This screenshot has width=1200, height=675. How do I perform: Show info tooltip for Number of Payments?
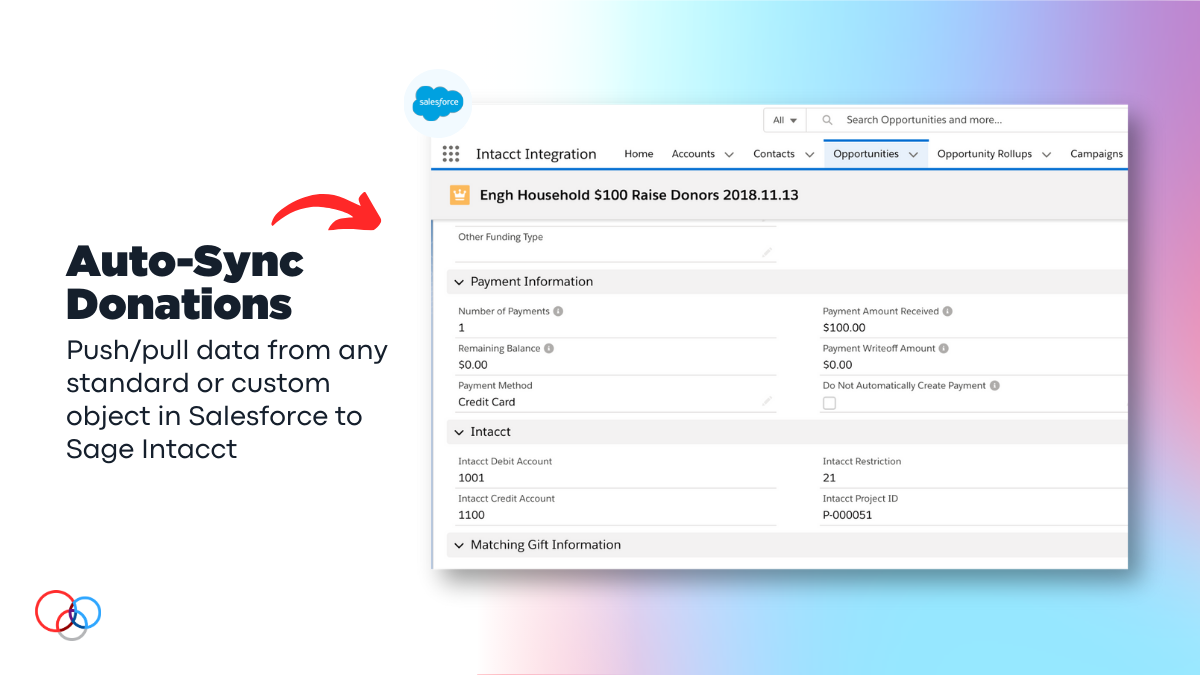point(558,311)
